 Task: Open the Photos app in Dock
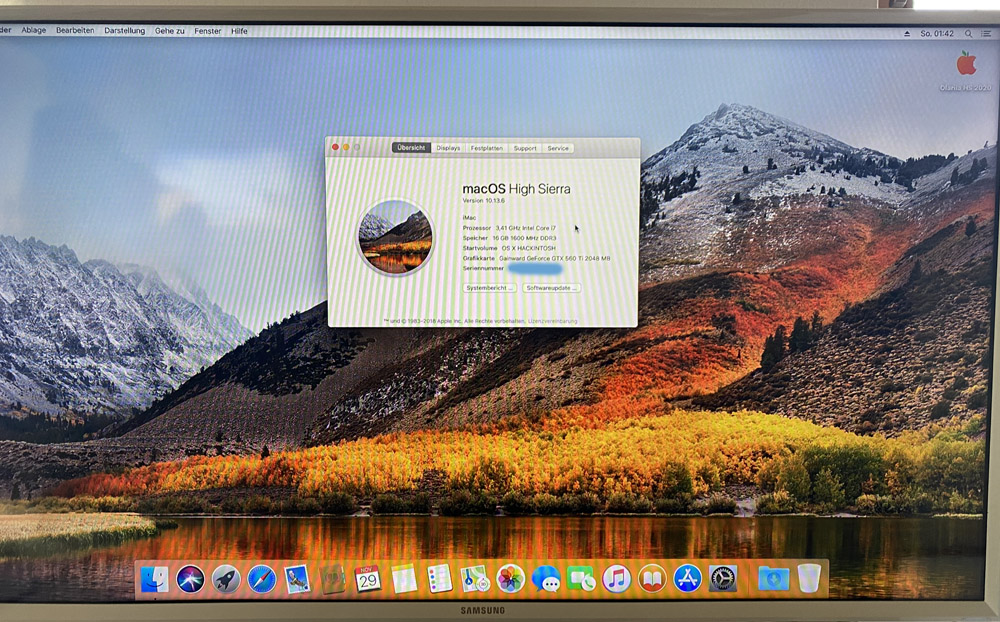(510, 578)
